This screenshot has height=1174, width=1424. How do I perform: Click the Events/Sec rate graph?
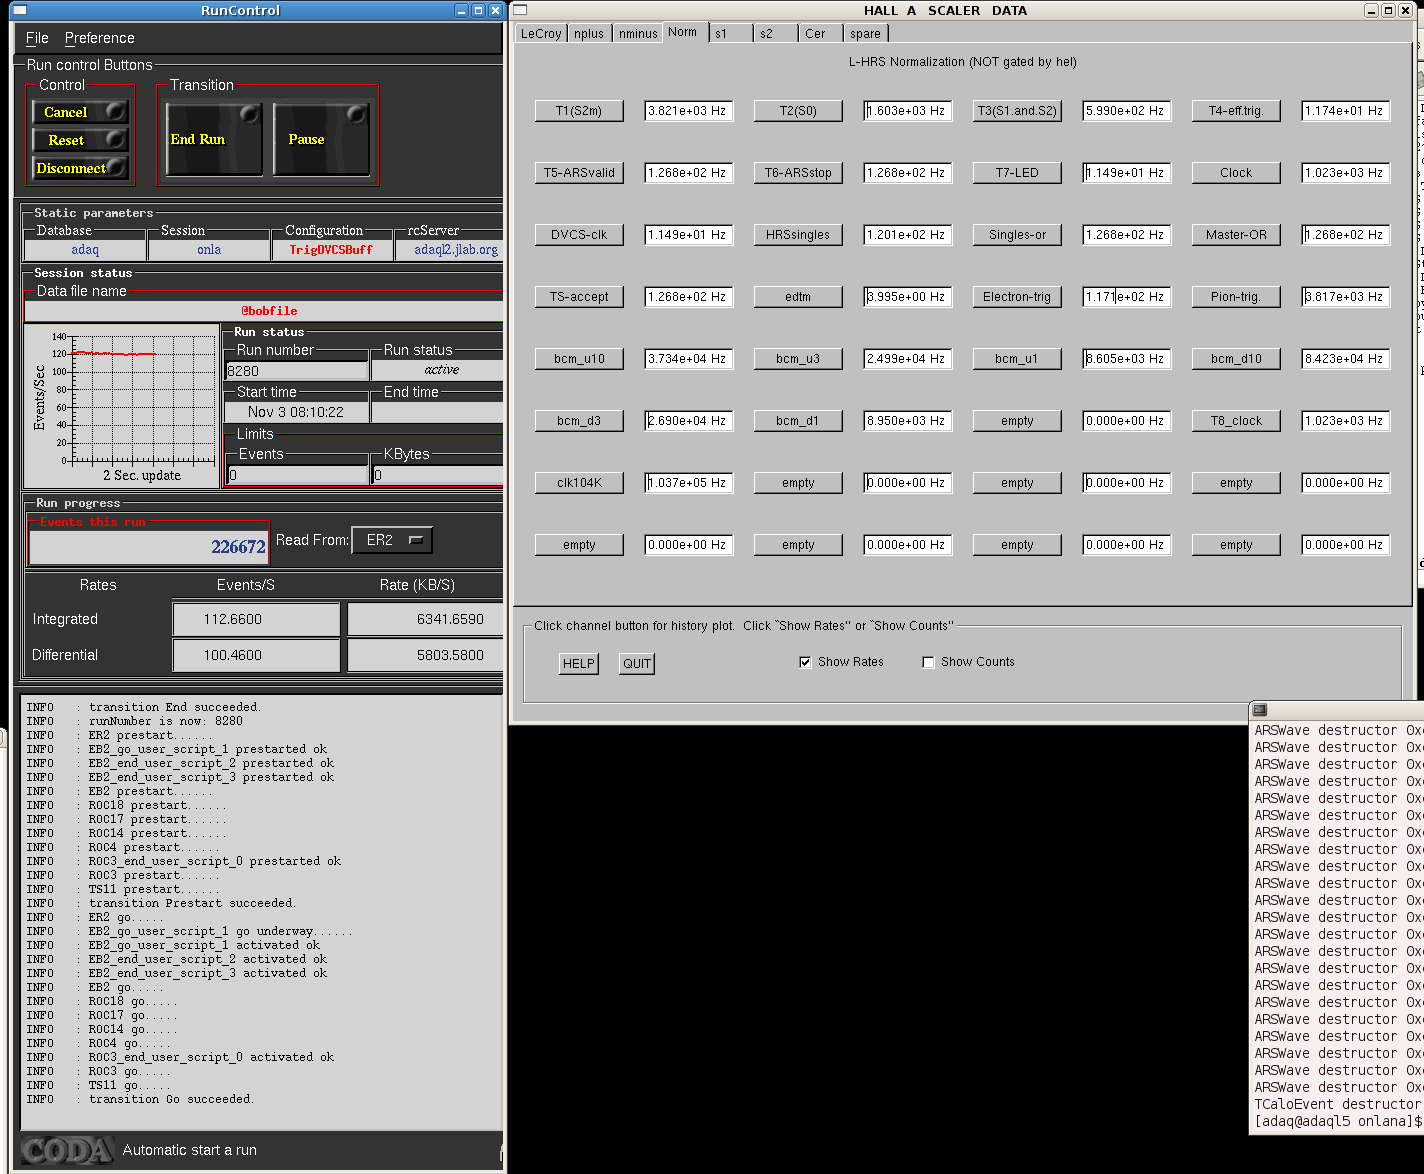coord(121,406)
